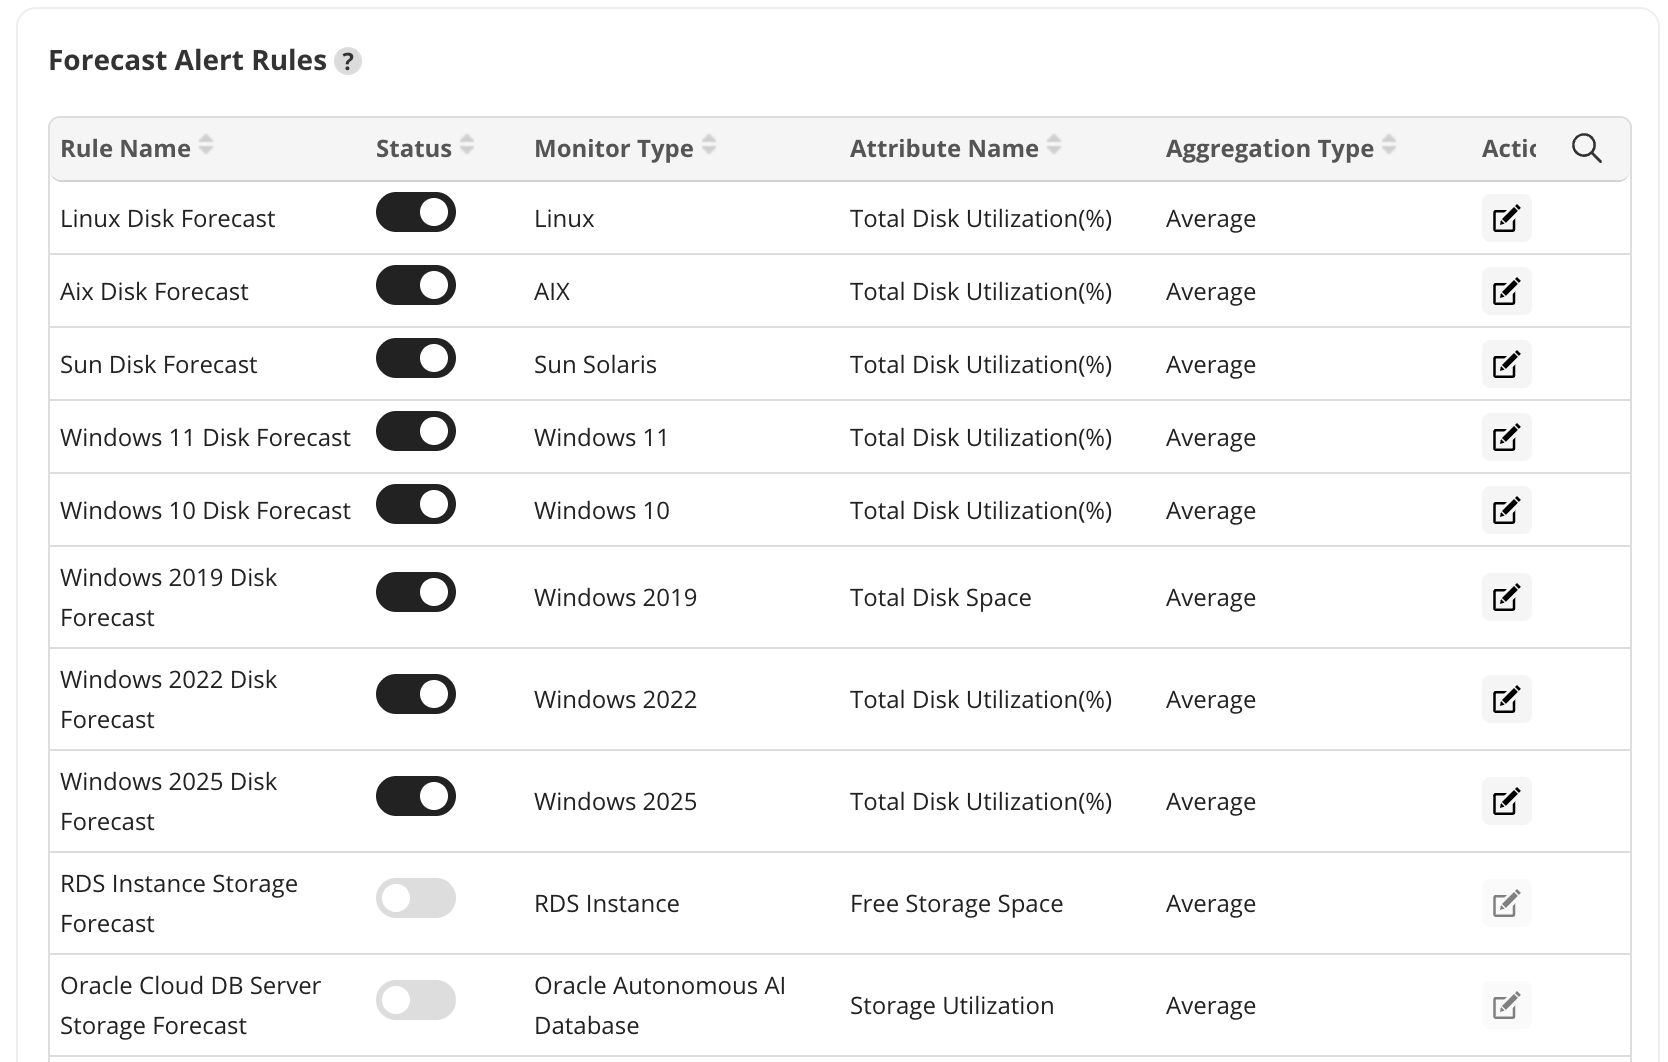Edit the Windows 11 Disk Forecast rule
Screen dimensions: 1668x1062
coord(1506,437)
